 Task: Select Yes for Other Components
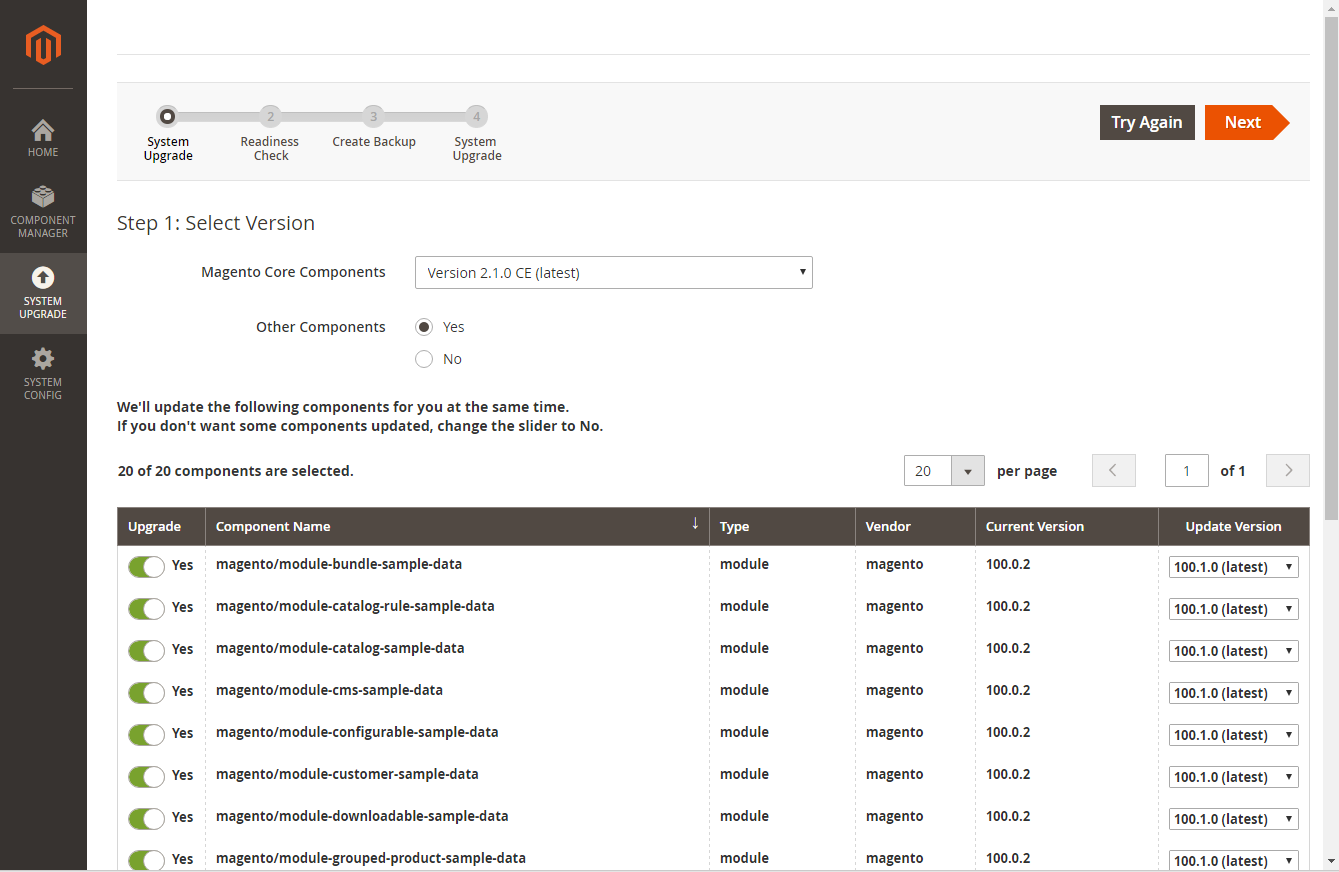click(x=424, y=327)
